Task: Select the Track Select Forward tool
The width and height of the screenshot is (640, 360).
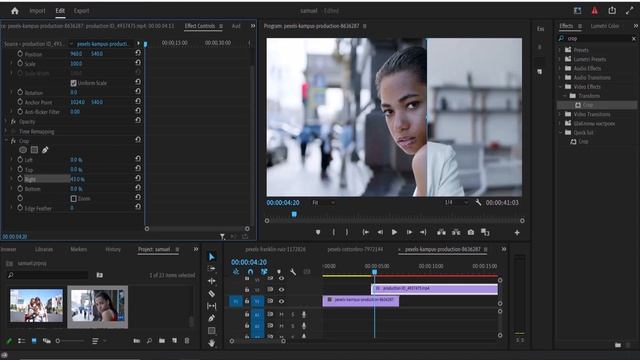Action: click(211, 269)
